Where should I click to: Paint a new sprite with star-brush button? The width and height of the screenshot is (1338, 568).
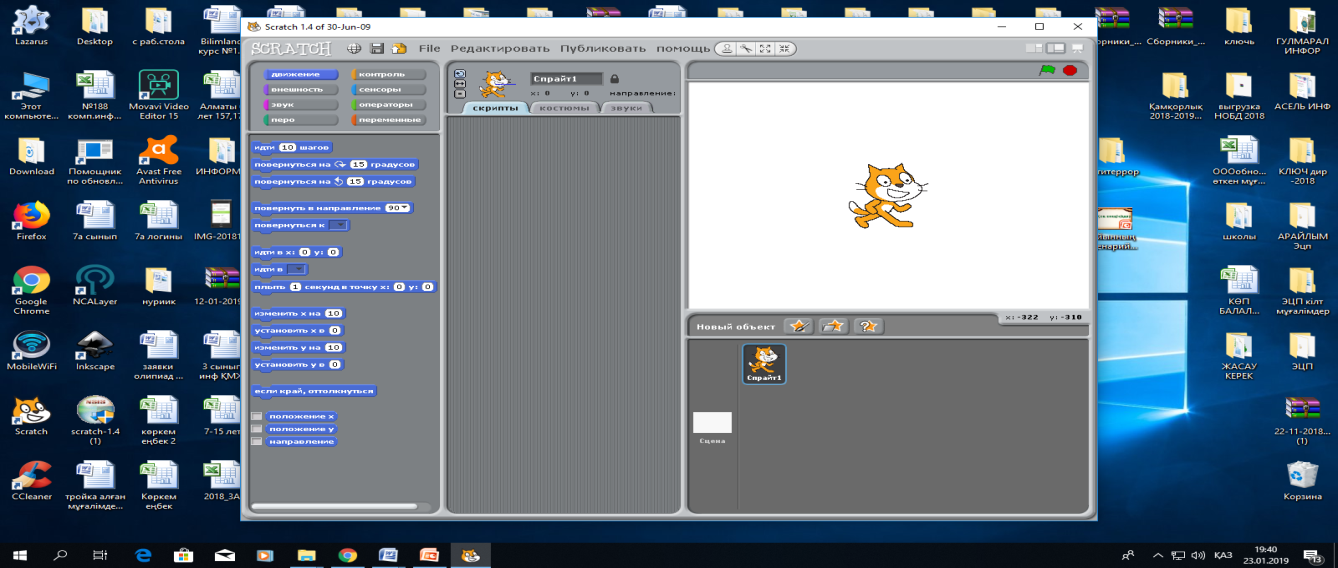[x=798, y=326]
